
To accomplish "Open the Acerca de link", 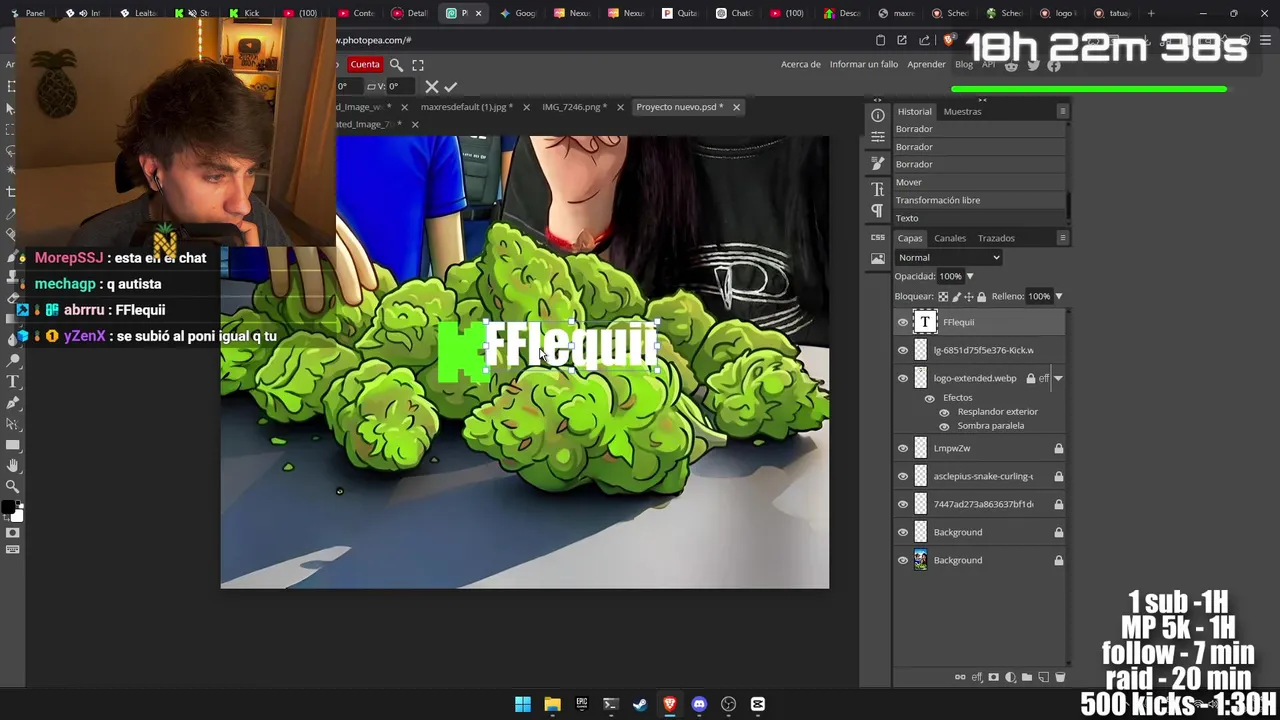I will coord(800,64).
